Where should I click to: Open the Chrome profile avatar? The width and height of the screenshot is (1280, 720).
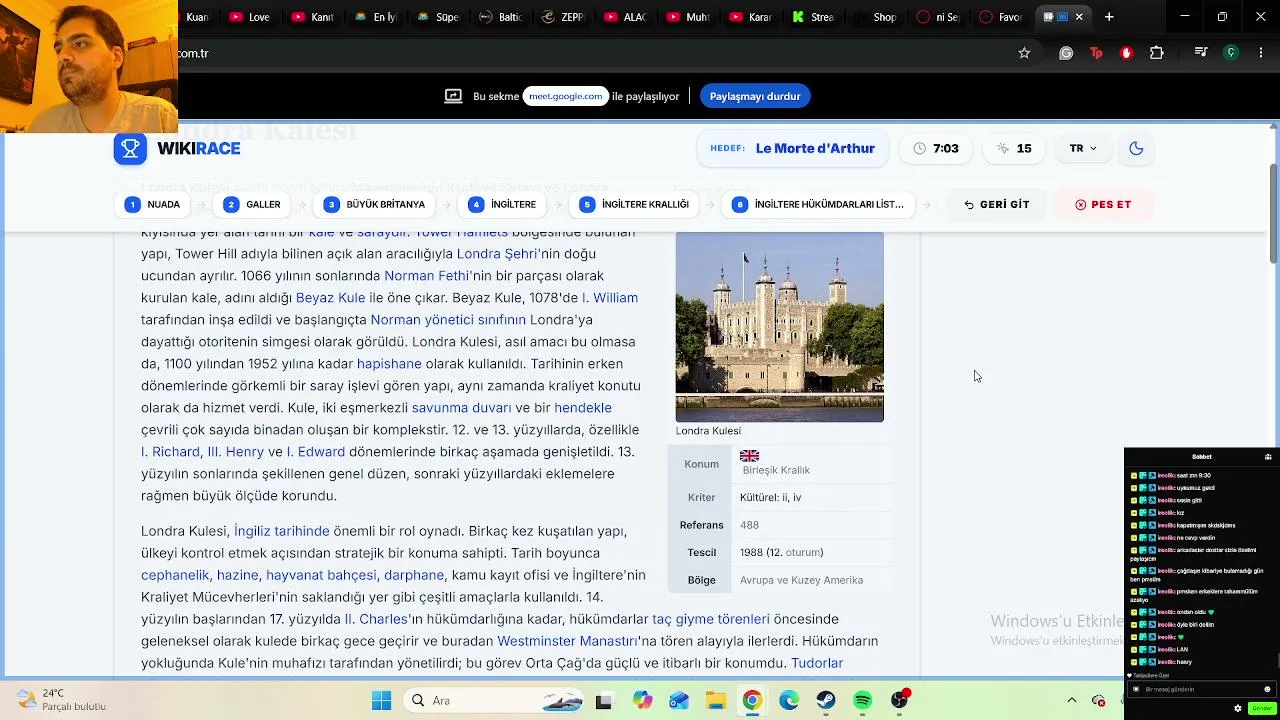coord(1232,53)
